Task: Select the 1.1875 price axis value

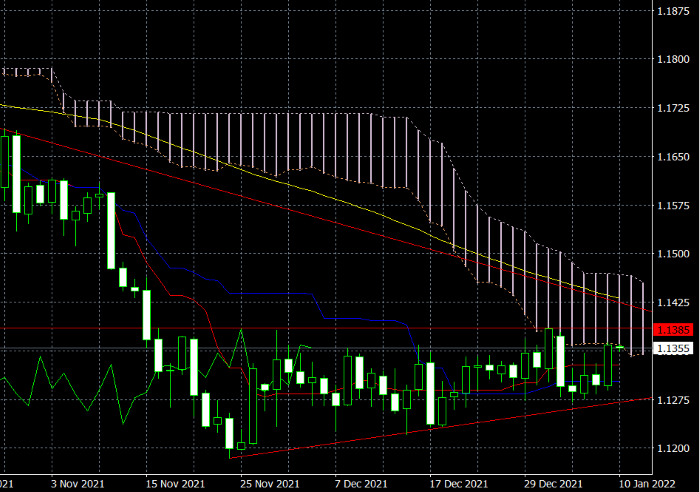Action: tap(673, 11)
